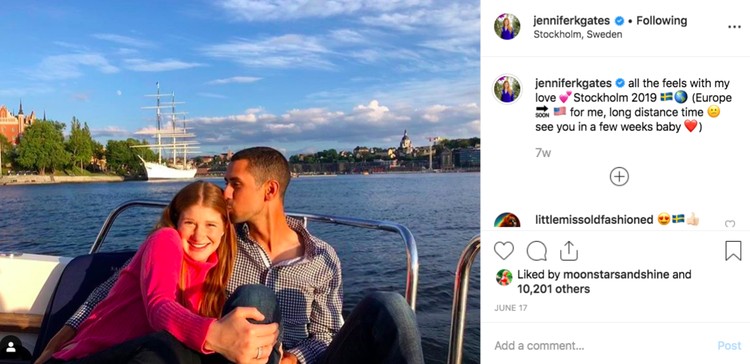
Task: Open jenniferkgates username in header
Action: click(572, 21)
